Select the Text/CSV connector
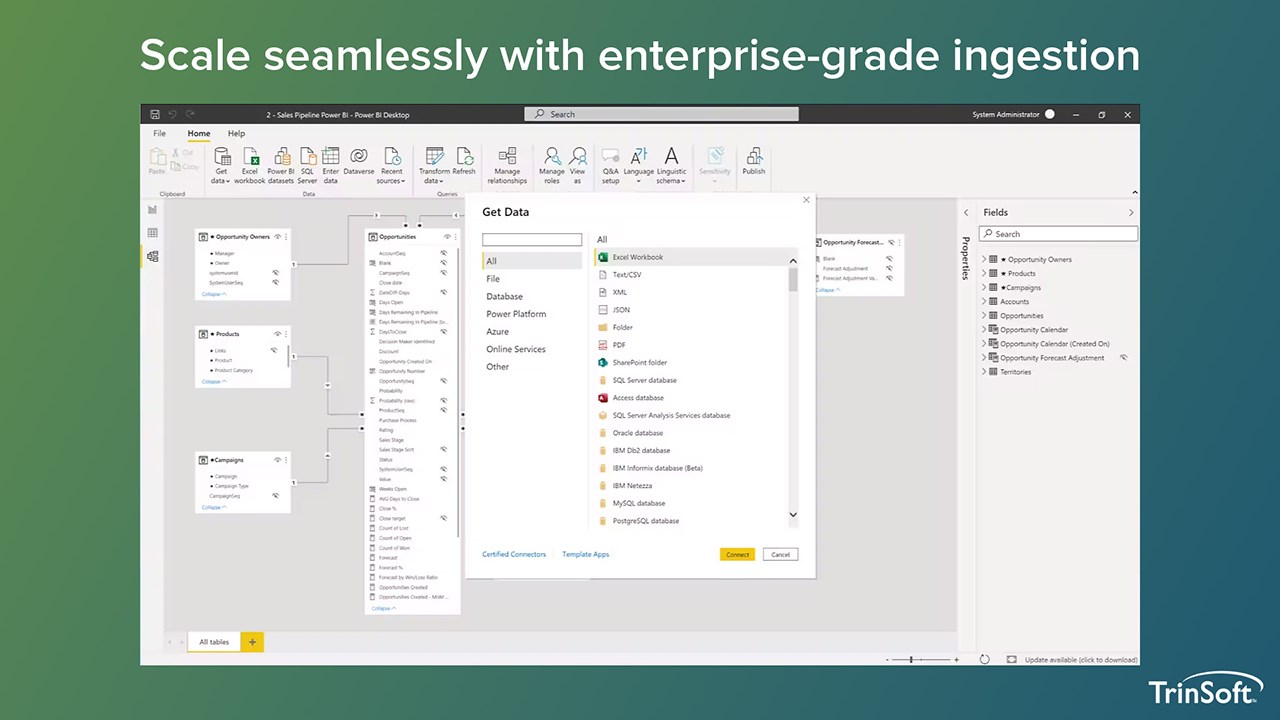This screenshot has height=720, width=1280. tap(627, 275)
